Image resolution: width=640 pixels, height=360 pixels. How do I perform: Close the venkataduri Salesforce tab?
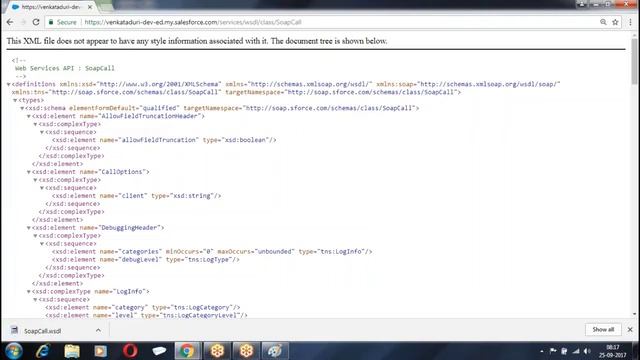coord(90,7)
